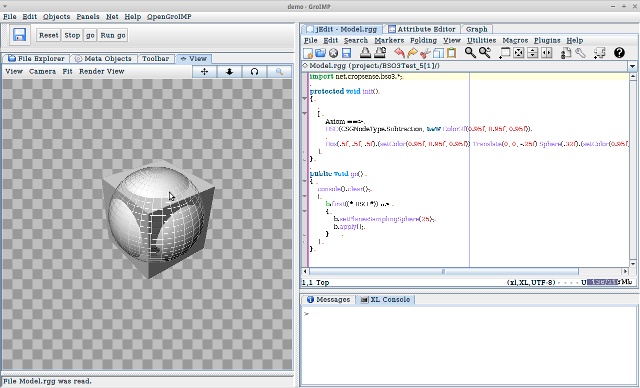Open the Render View menu
The image size is (640, 388).
(102, 71)
